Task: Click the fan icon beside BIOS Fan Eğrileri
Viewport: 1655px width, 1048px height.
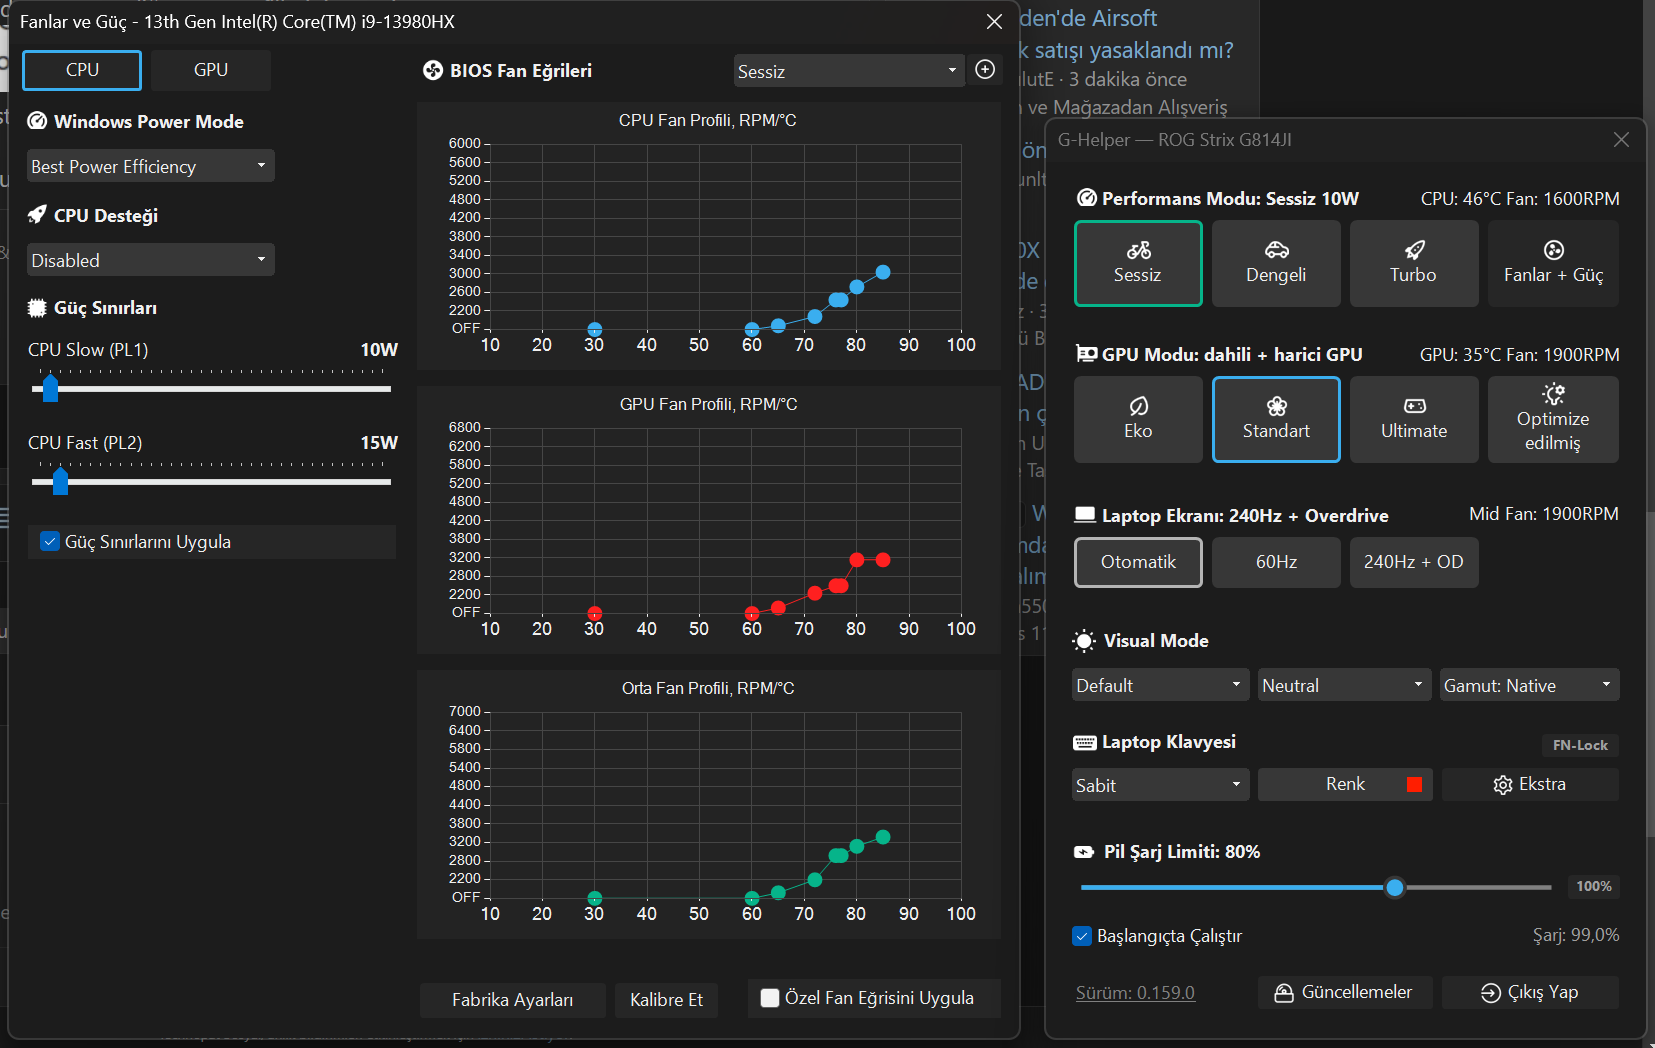Action: pyautogui.click(x=433, y=70)
